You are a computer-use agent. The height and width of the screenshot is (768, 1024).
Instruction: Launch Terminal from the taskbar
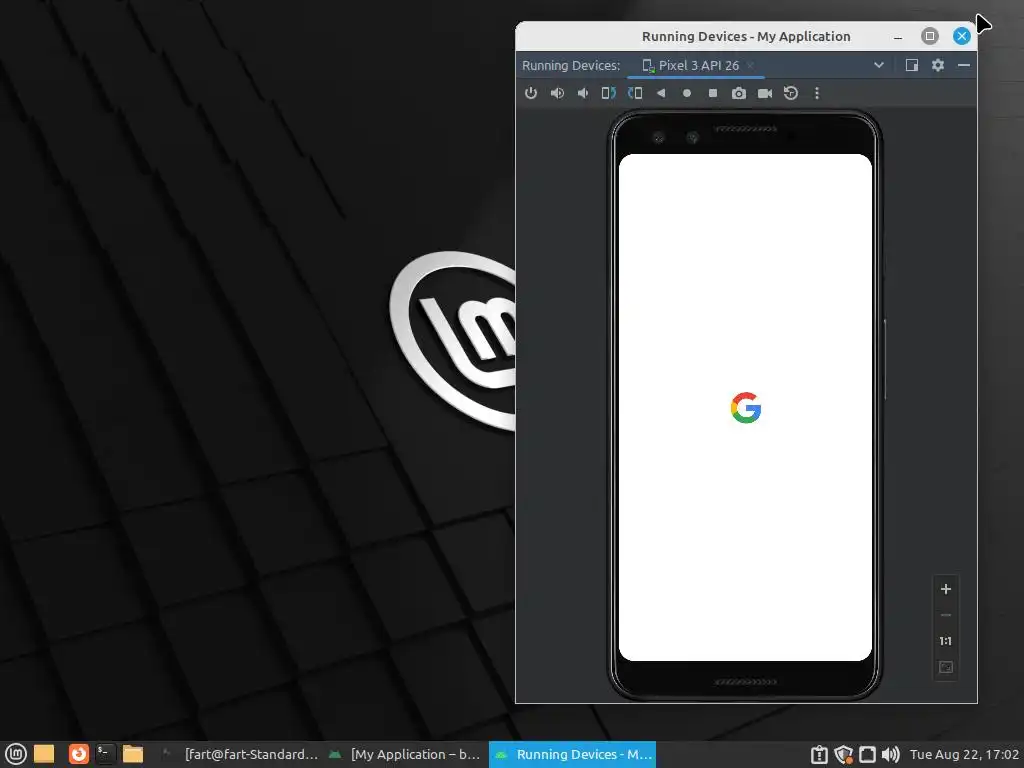point(105,754)
